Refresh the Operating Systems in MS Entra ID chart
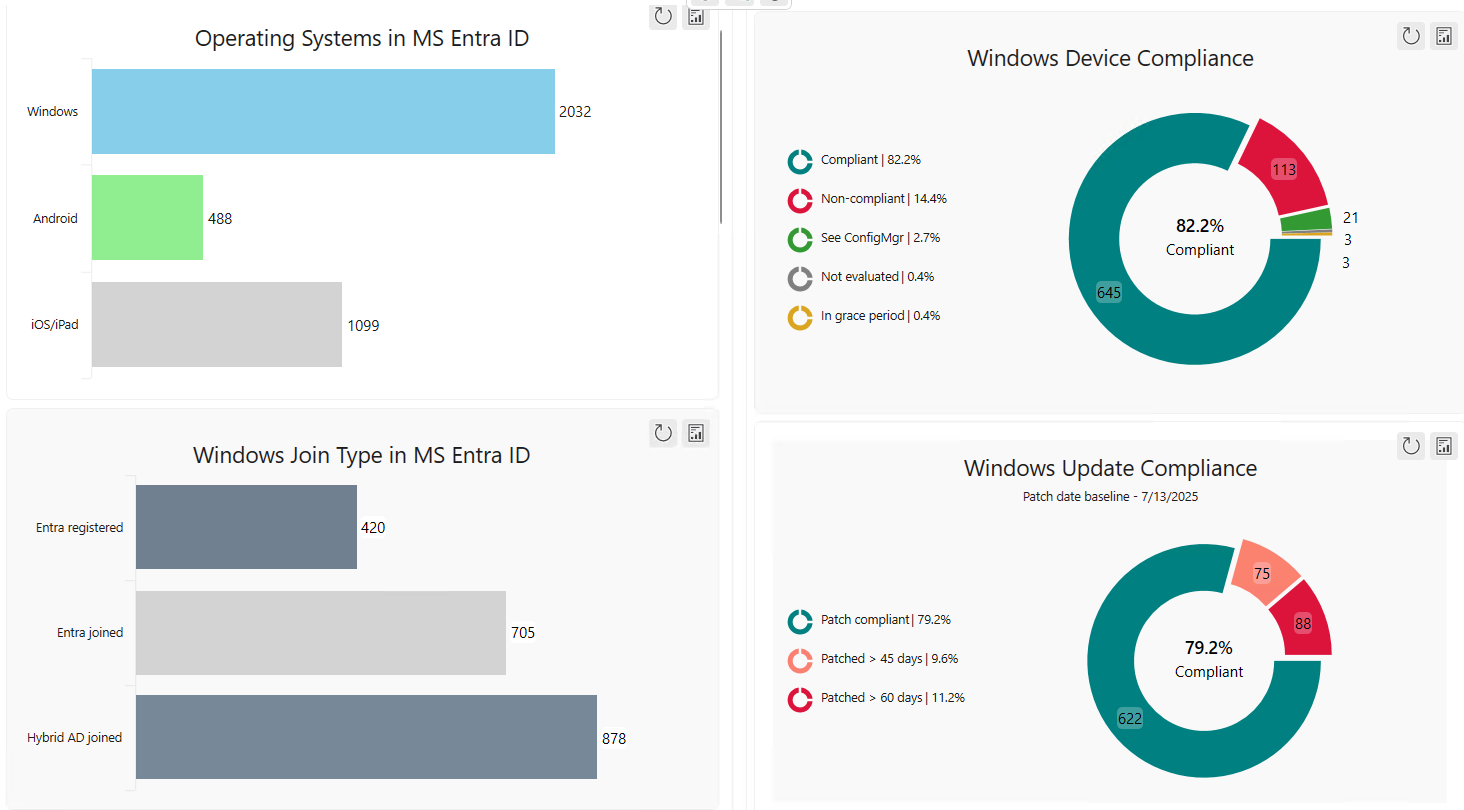 pos(662,17)
